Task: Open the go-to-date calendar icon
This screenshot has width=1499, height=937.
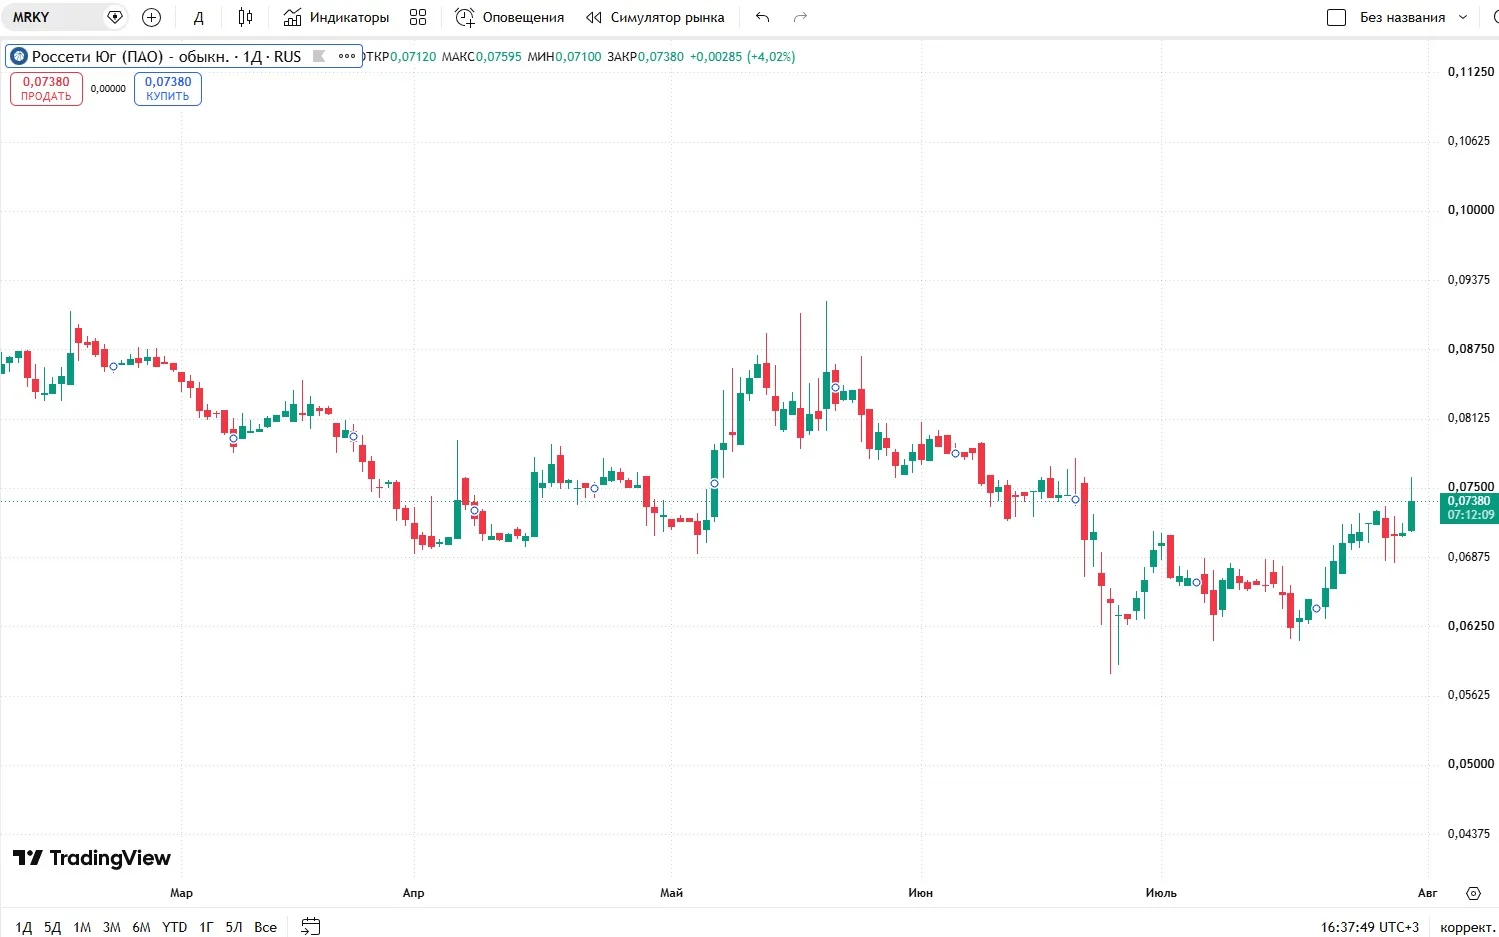Action: [x=311, y=926]
